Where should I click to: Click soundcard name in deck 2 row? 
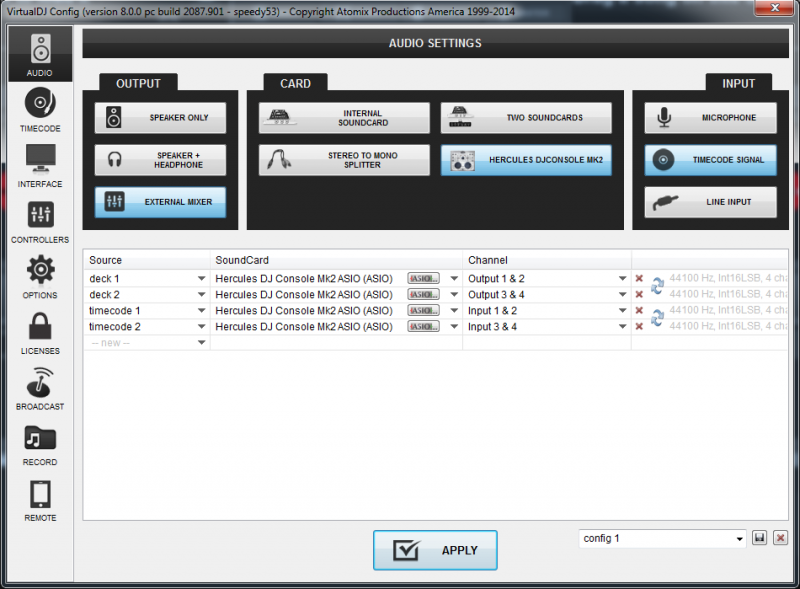pos(304,294)
